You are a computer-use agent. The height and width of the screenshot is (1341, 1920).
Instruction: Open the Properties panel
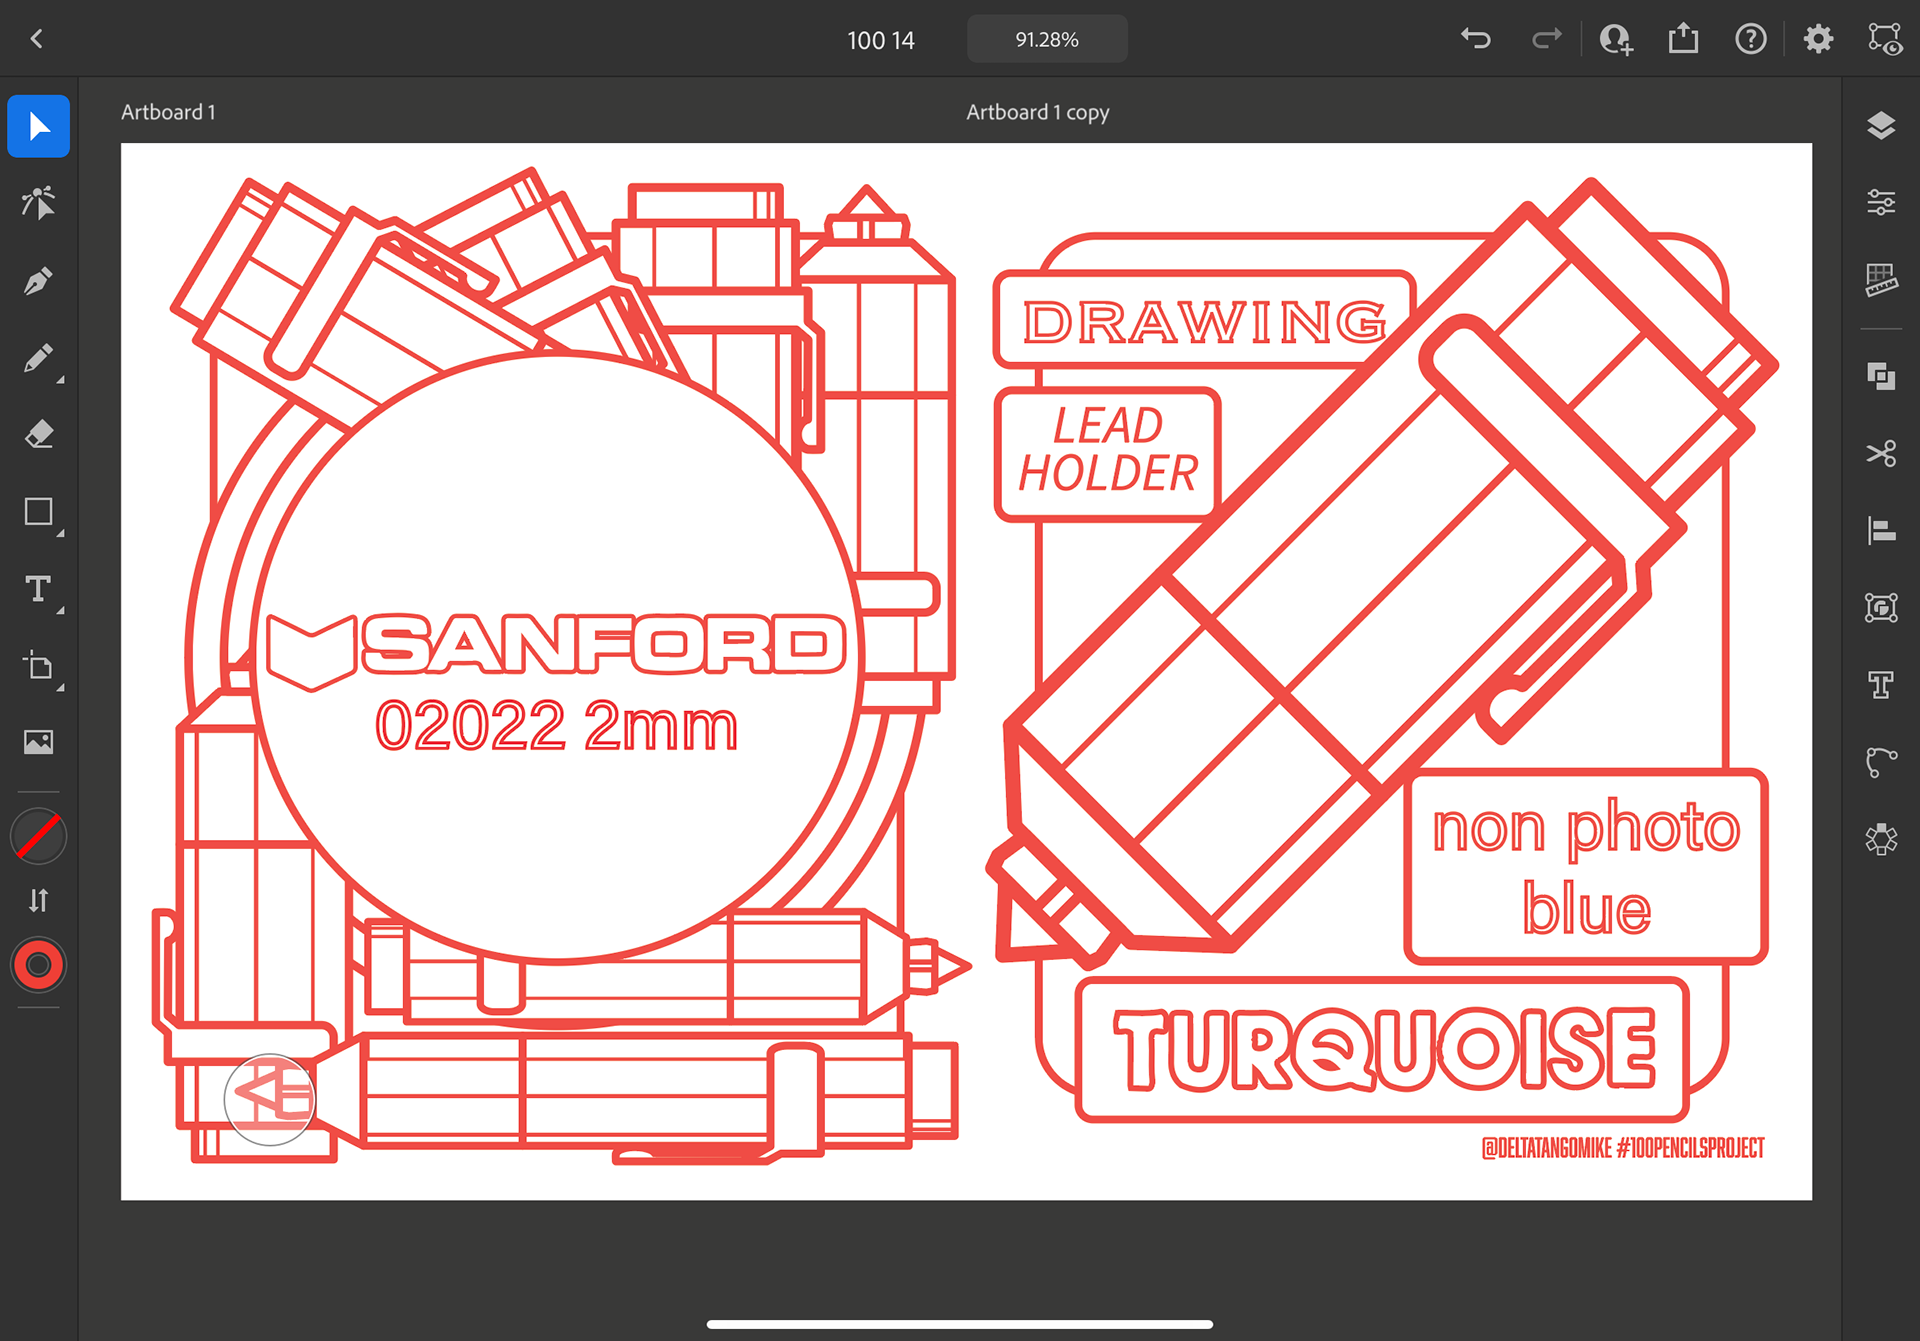pyautogui.click(x=1881, y=203)
